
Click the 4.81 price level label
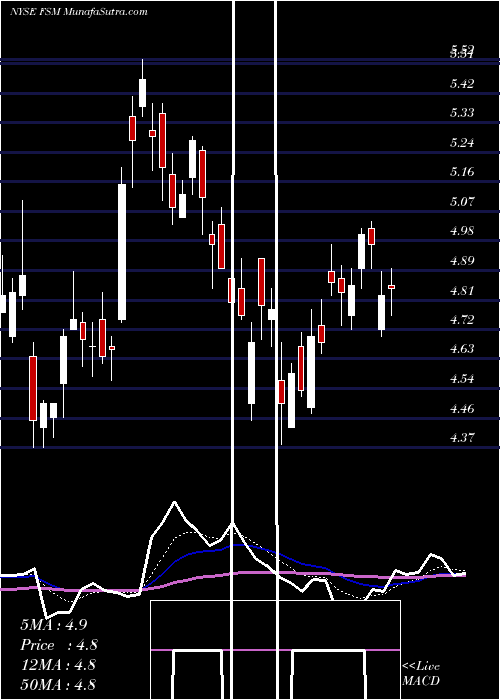pos(462,291)
